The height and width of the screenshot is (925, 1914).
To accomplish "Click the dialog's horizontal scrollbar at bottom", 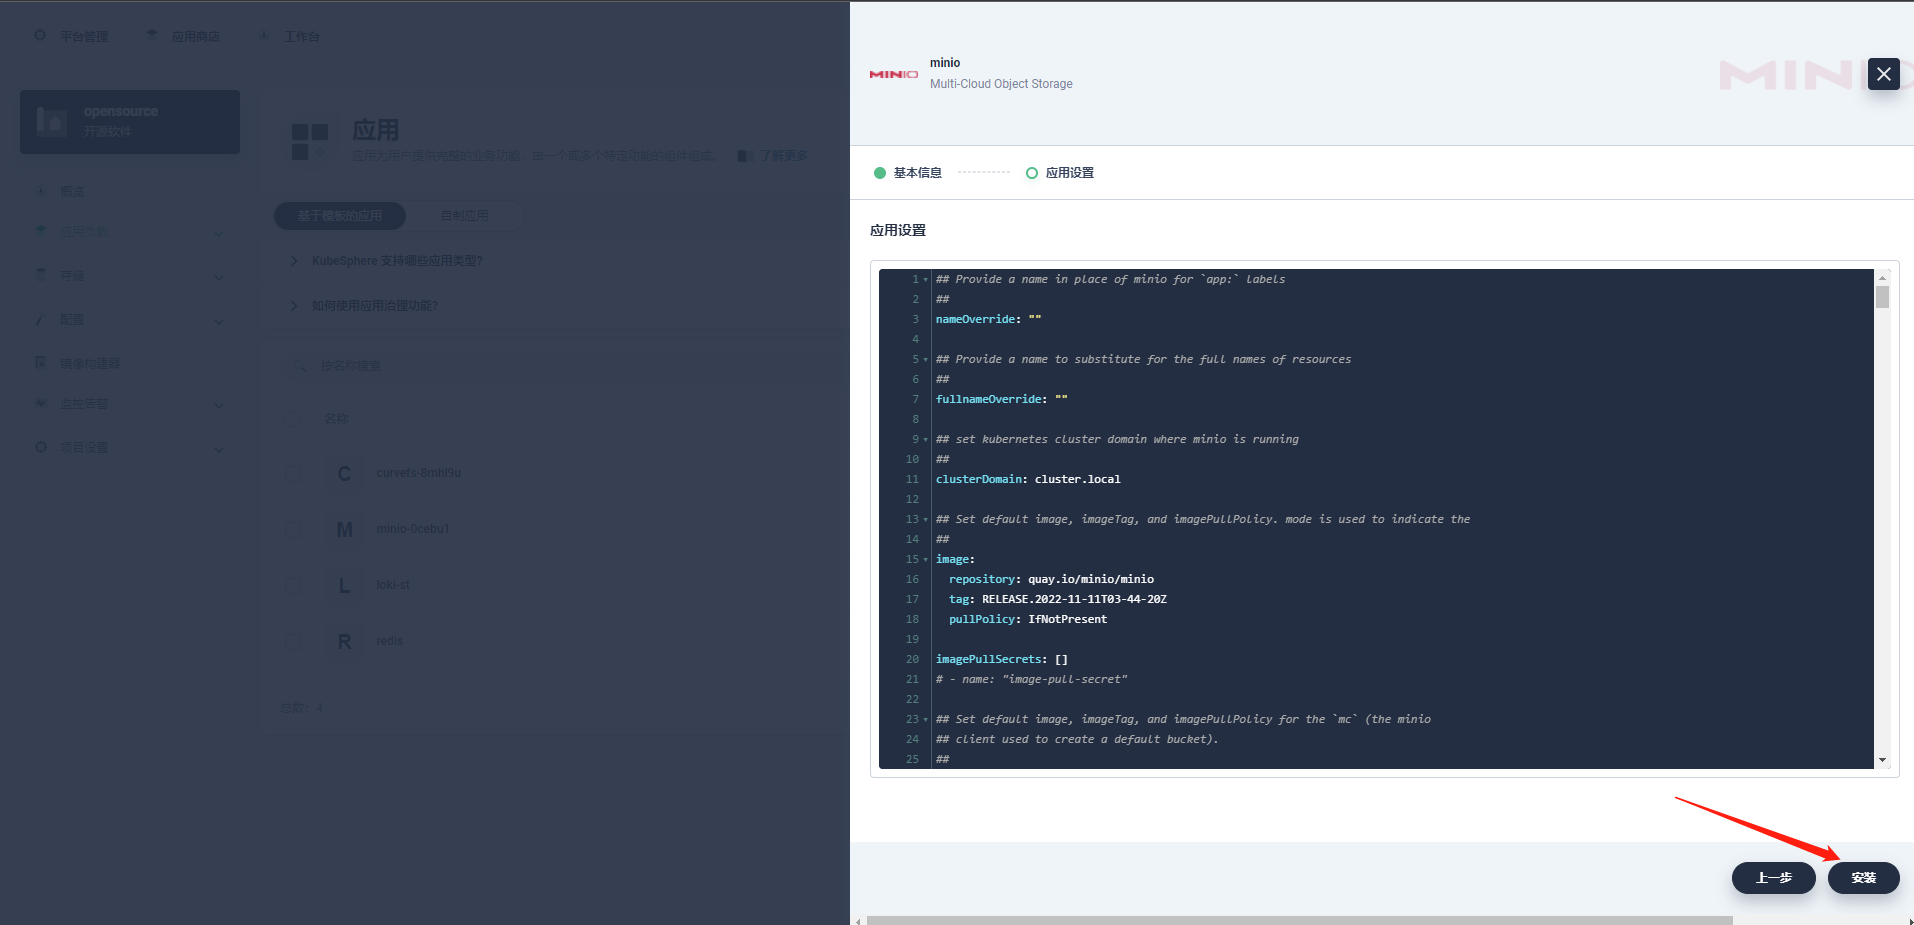I will click(1299, 920).
